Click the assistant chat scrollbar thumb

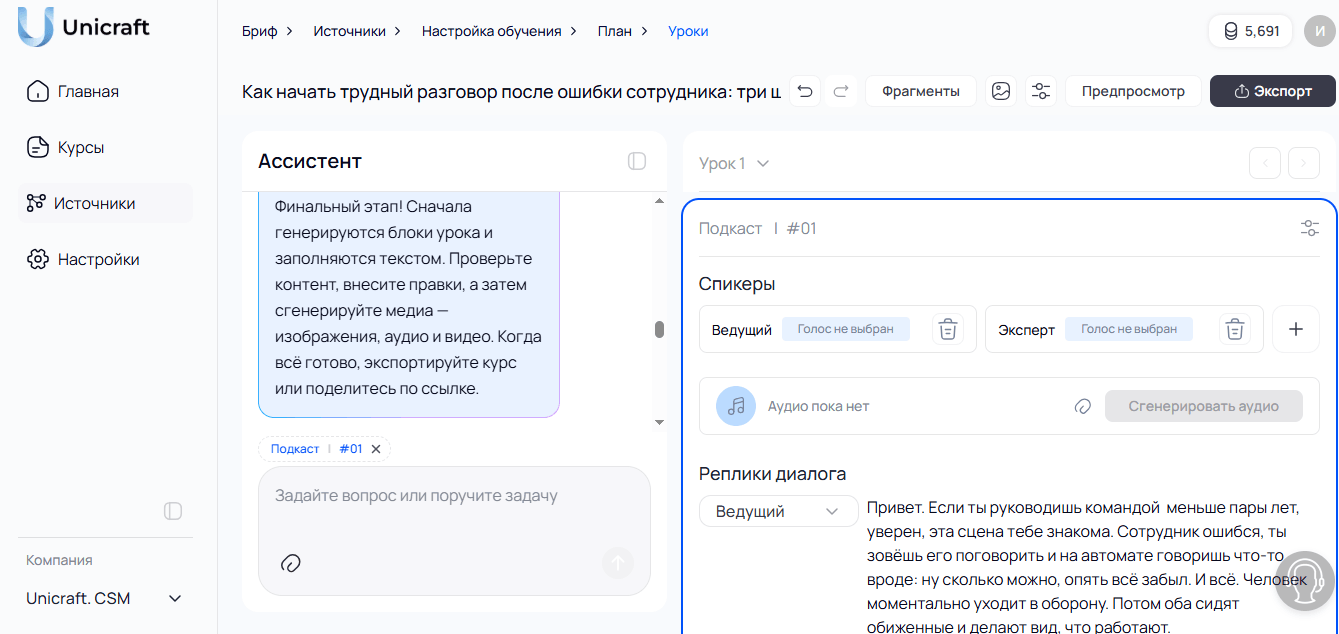tap(659, 329)
